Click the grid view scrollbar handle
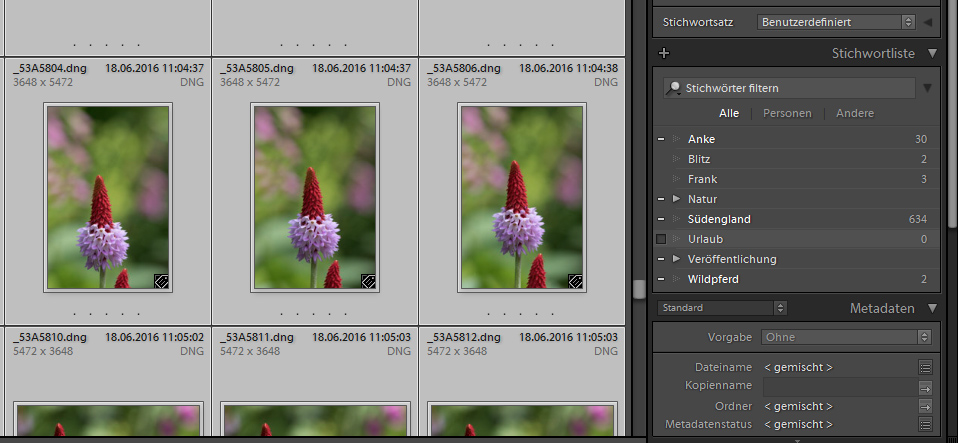 click(639, 290)
